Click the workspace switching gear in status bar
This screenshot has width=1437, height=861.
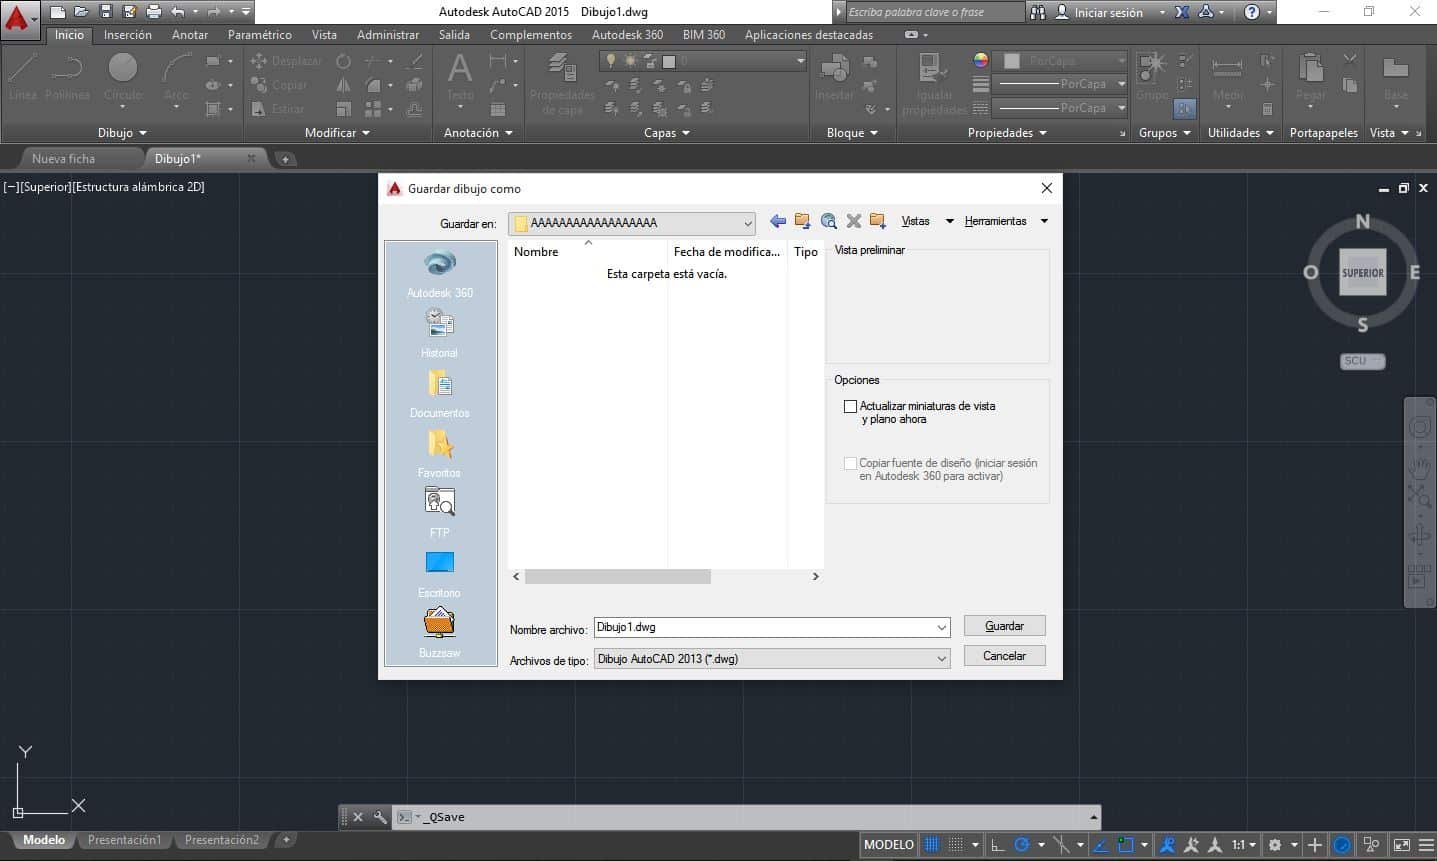[x=1275, y=845]
